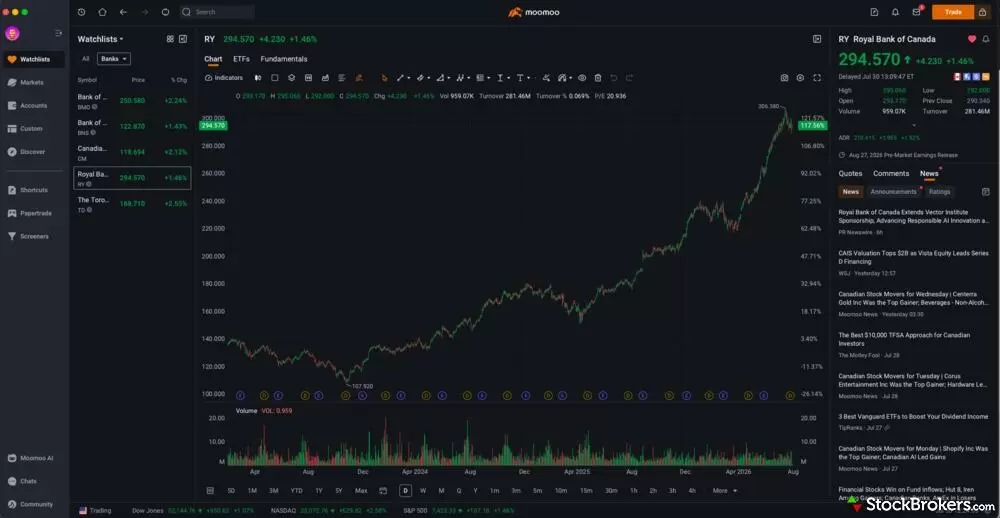Click the search field in top bar
This screenshot has width=1000, height=518.
click(x=217, y=12)
